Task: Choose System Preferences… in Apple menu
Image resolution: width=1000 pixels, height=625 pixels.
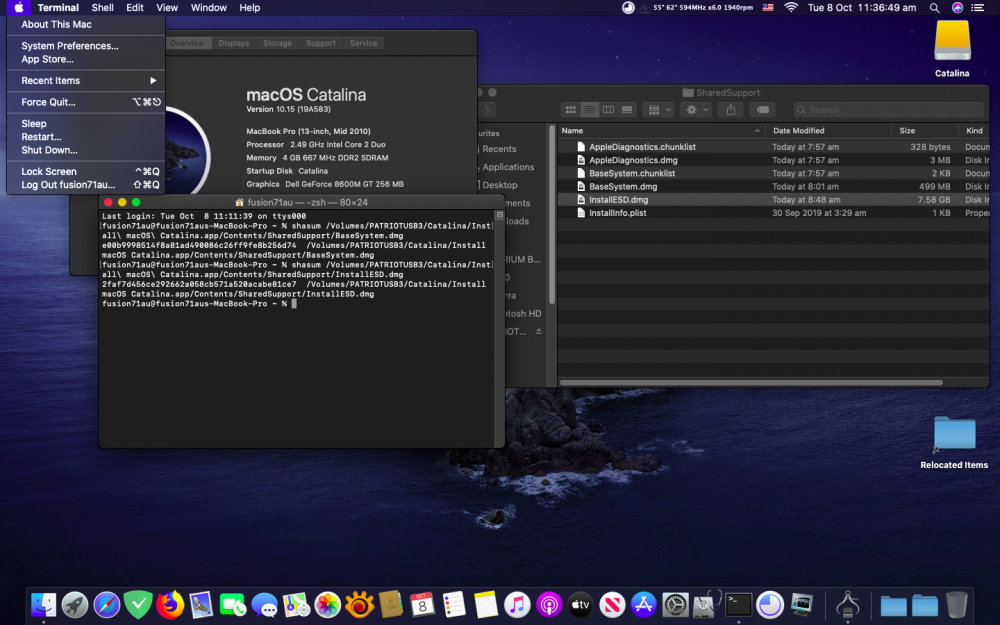Action: tap(85, 46)
